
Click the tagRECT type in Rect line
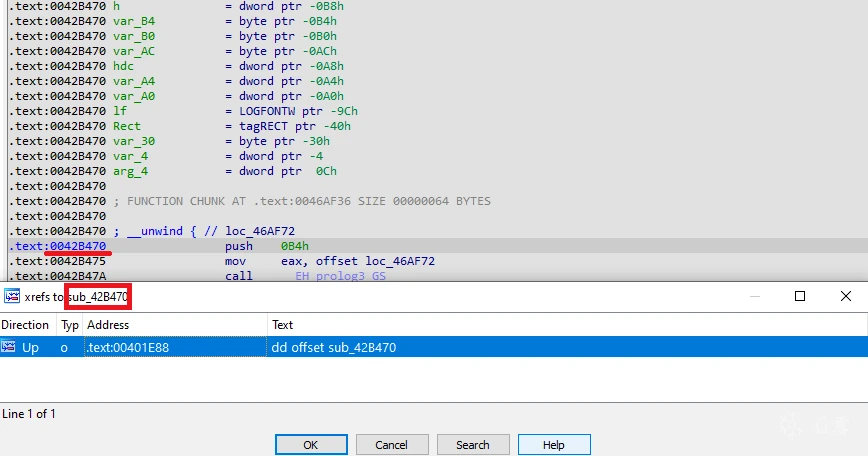click(264, 126)
